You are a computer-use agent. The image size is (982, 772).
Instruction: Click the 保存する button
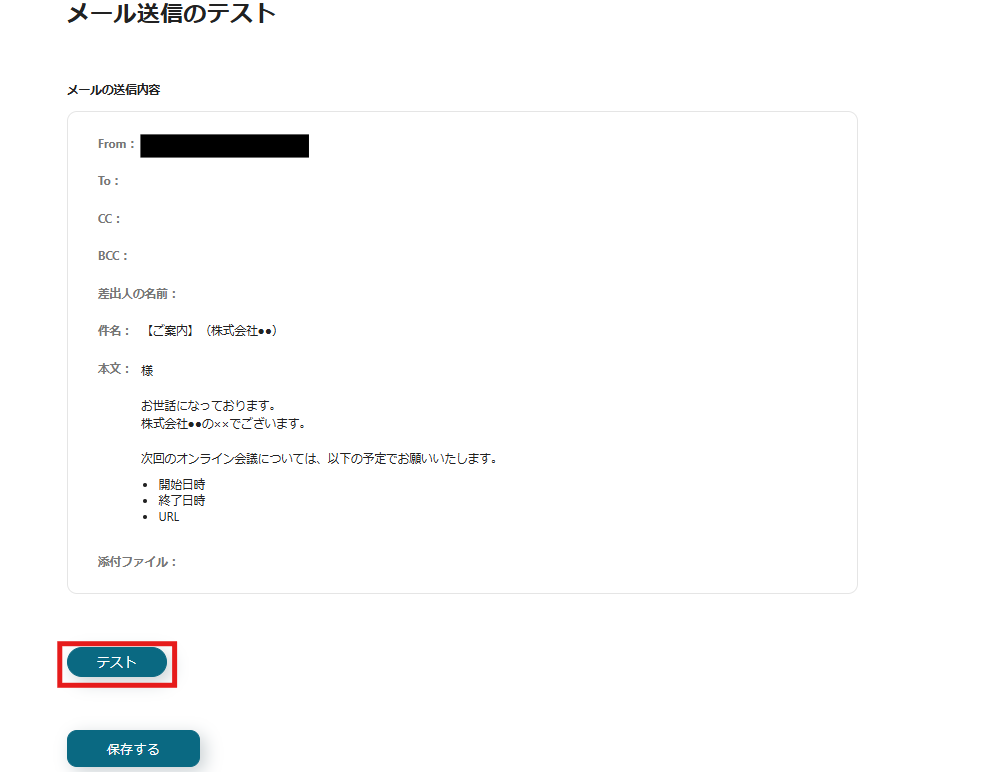[133, 749]
